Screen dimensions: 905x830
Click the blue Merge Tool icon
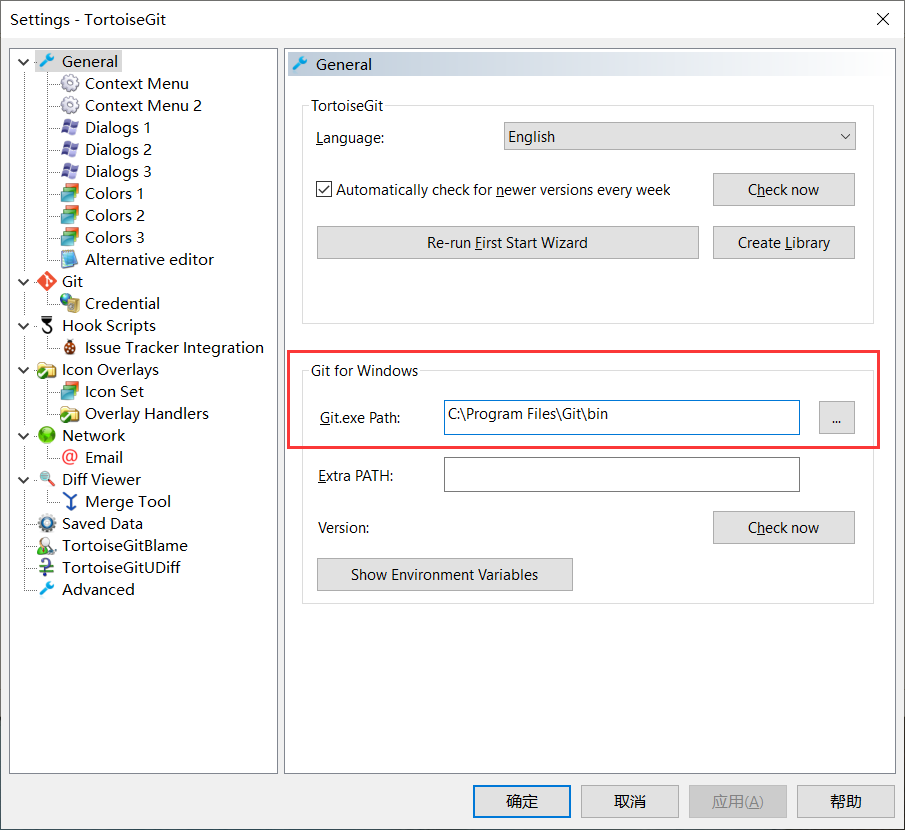click(x=70, y=501)
